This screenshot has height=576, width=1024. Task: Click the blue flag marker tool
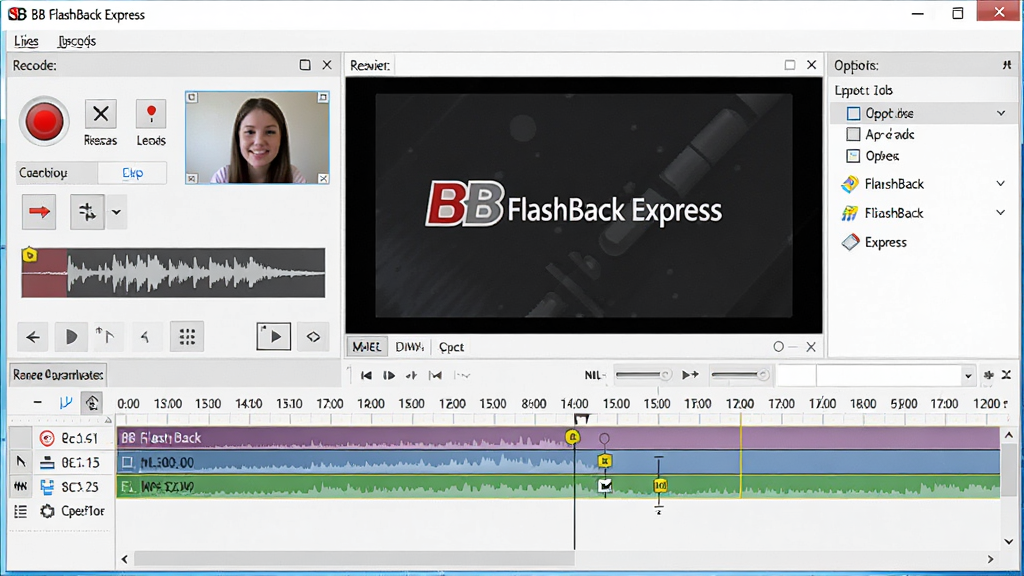(x=65, y=403)
